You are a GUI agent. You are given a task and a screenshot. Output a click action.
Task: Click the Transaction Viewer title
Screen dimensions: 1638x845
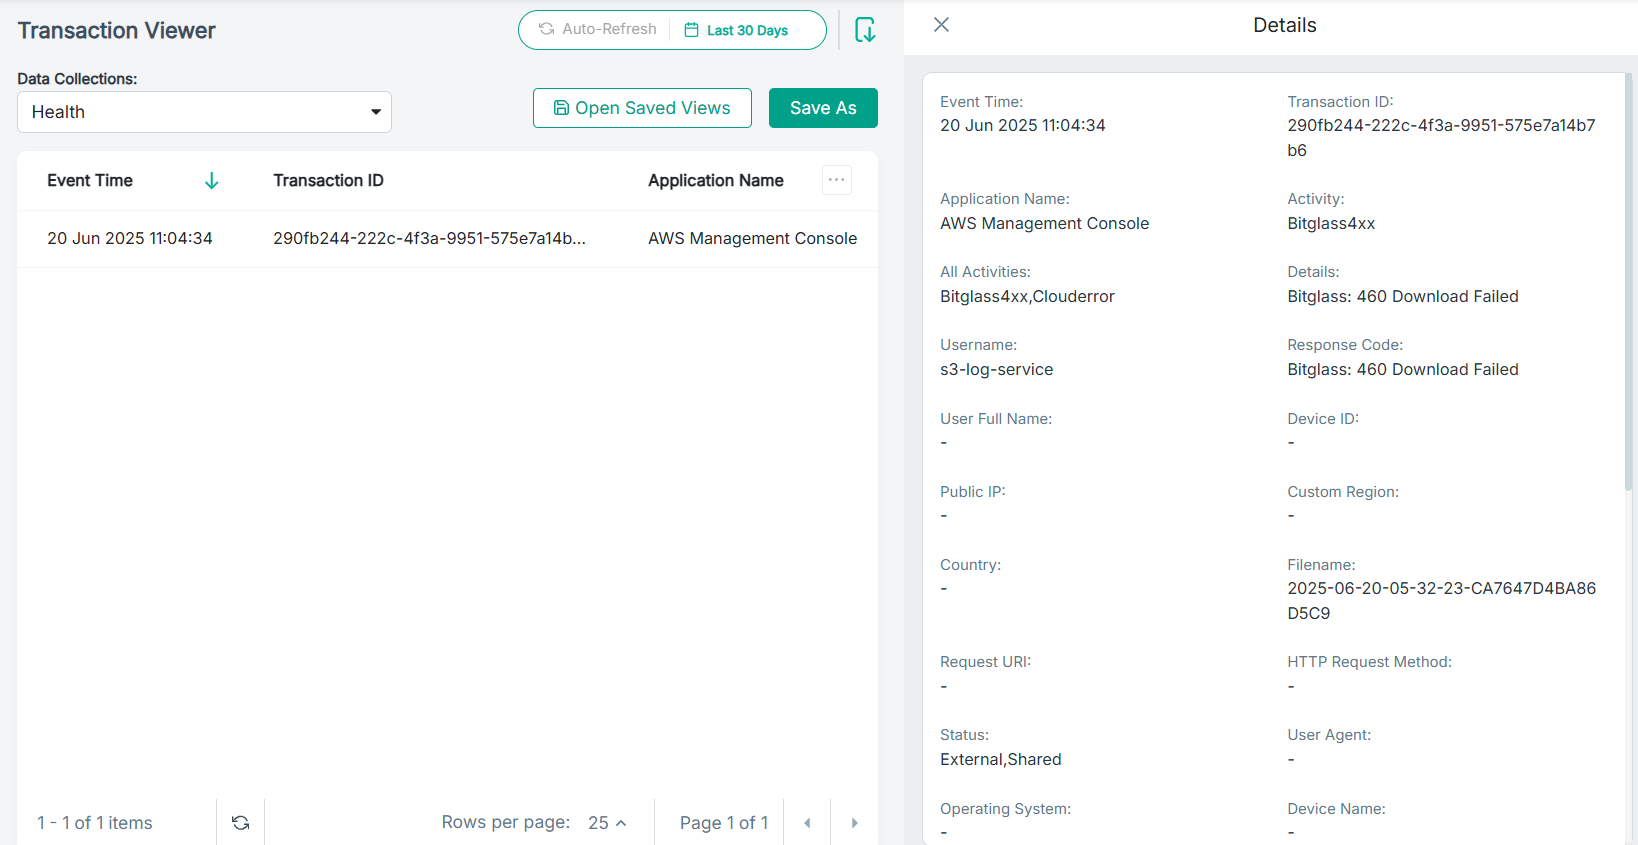116,31
